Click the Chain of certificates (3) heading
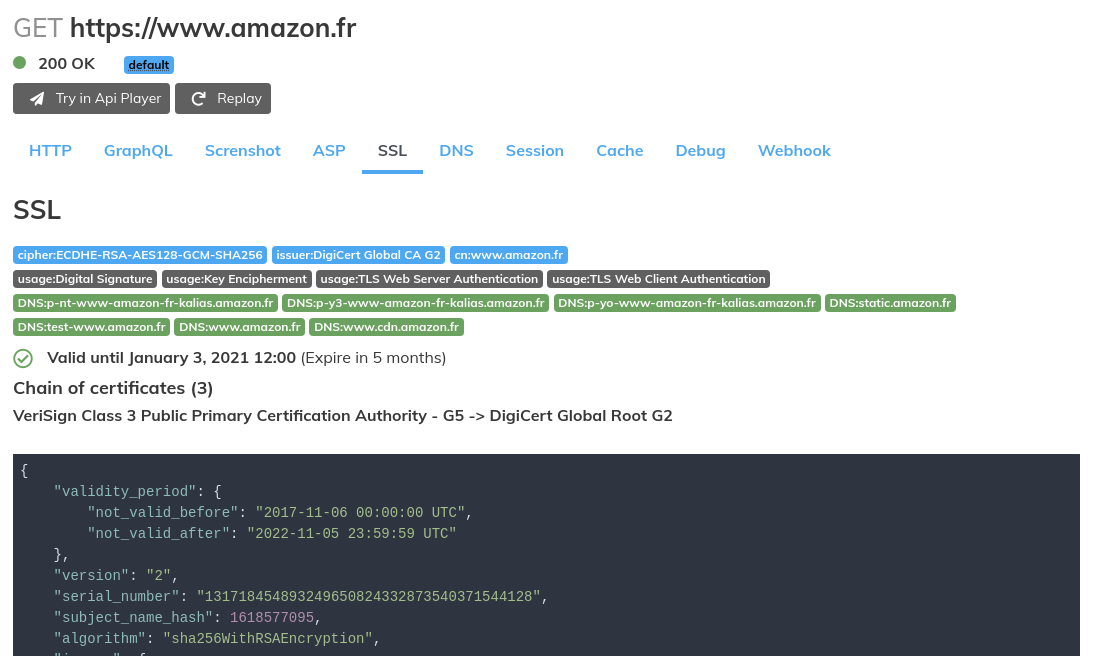 click(113, 388)
